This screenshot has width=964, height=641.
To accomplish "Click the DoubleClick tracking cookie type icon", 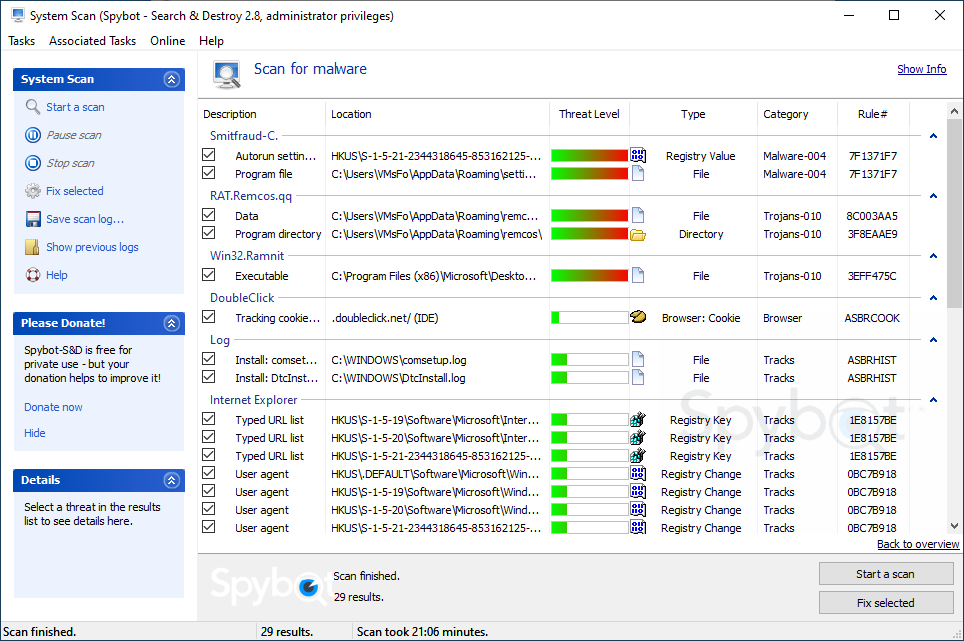I will coord(638,318).
